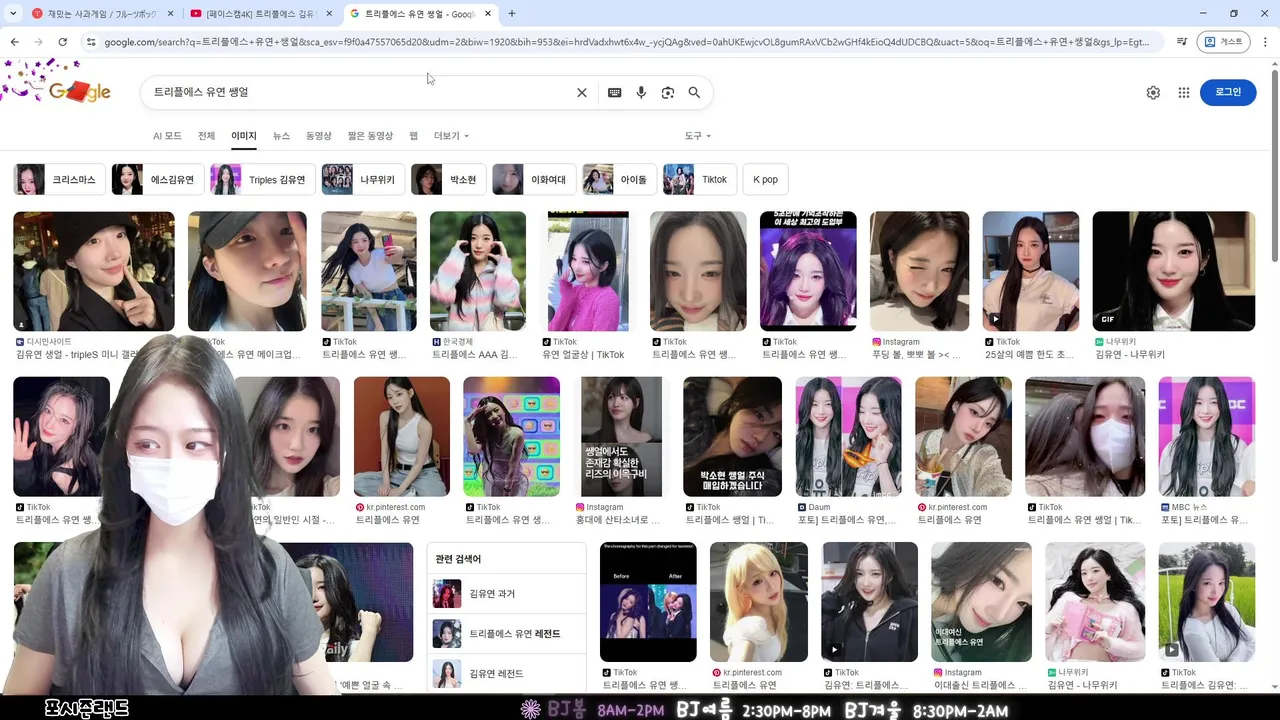Screen dimensions: 1280x720
Task: Open Google quick settings gear icon
Action: pyautogui.click(x=1153, y=92)
